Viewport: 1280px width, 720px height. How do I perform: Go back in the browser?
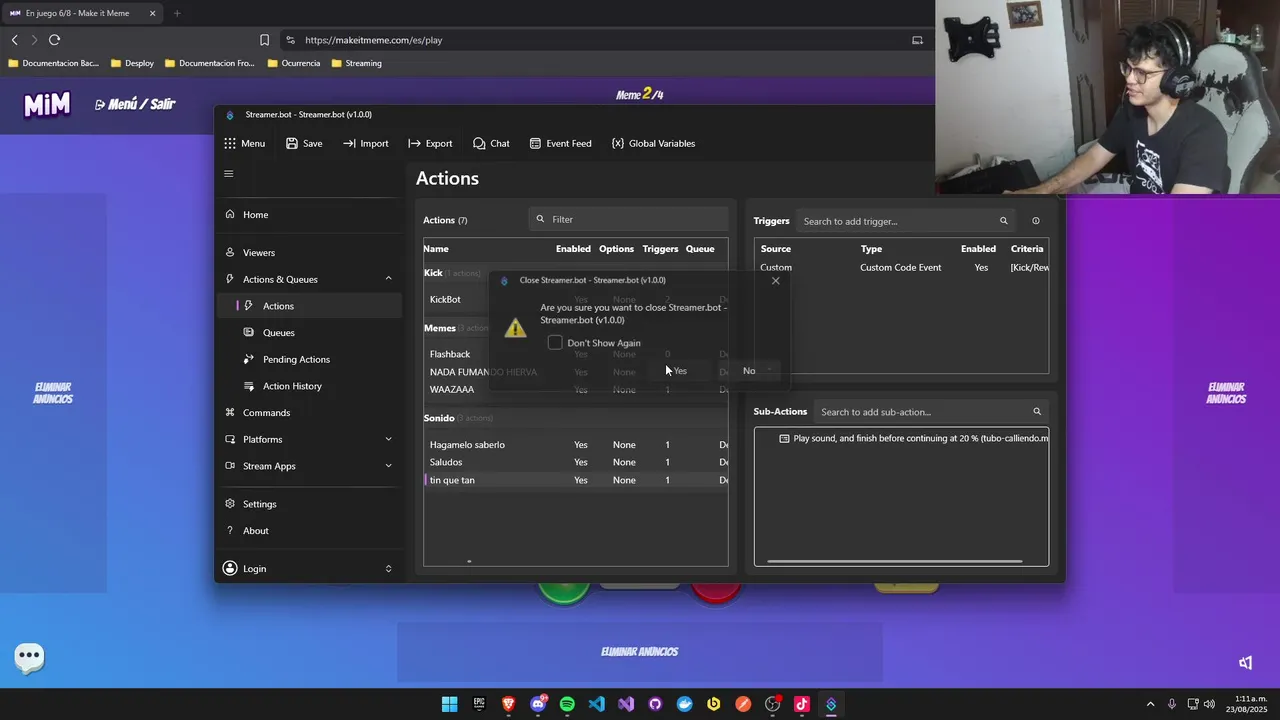[14, 40]
